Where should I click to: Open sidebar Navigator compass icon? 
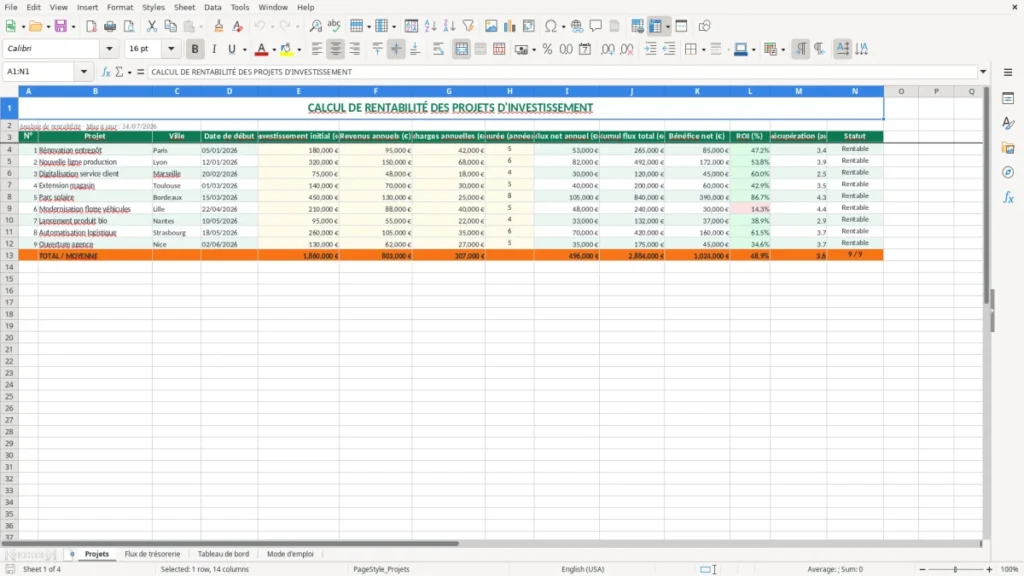click(1008, 172)
